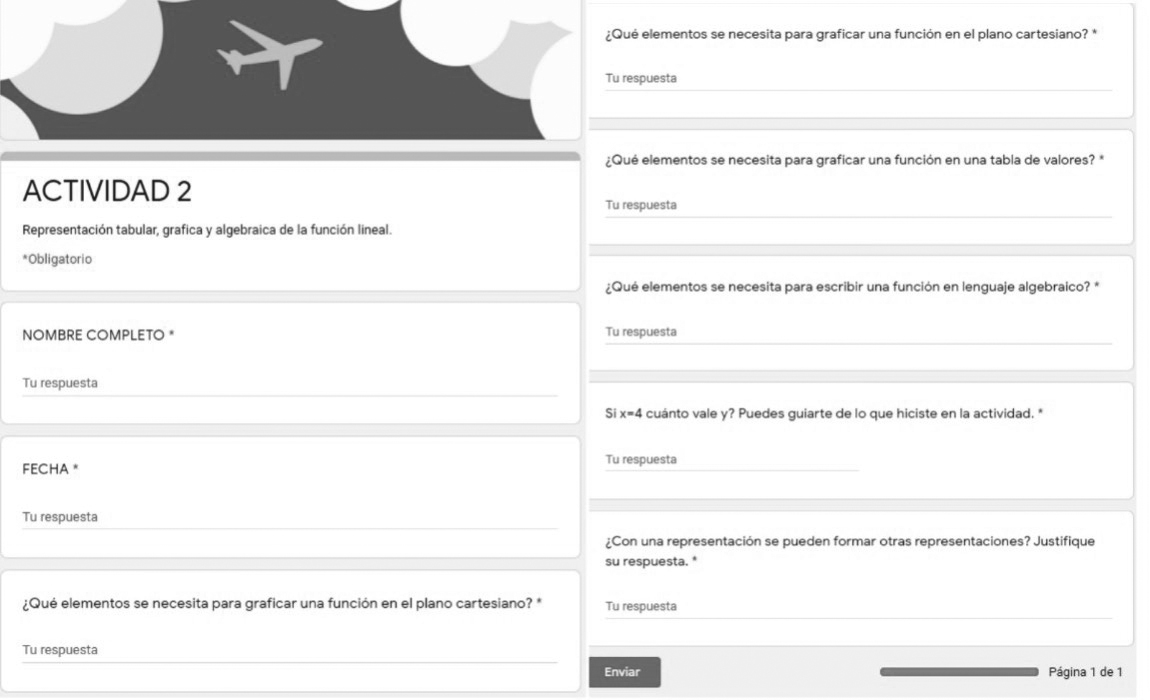Click the otras representaciones question text
1150x700 pixels.
click(850, 550)
